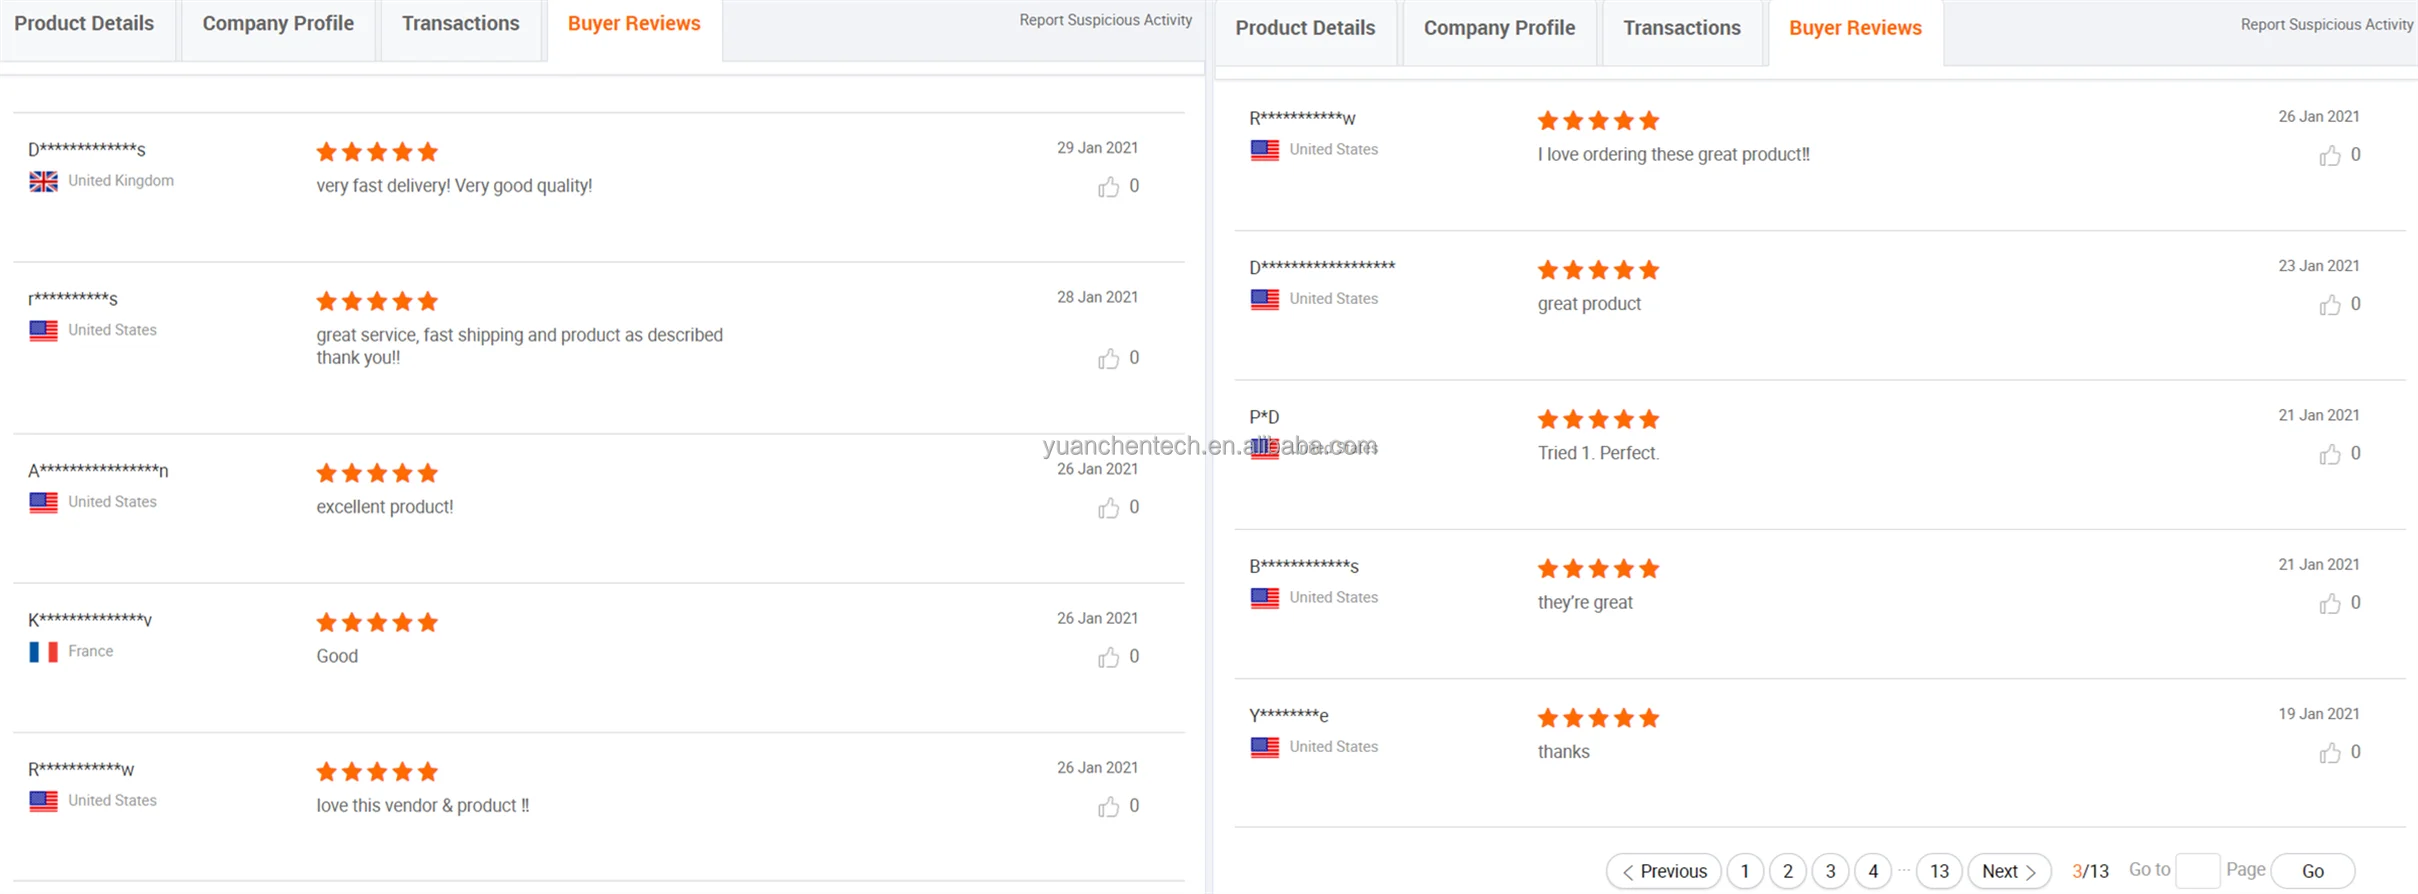
Task: Click the US flag under reviewer B************s
Action: [1264, 598]
